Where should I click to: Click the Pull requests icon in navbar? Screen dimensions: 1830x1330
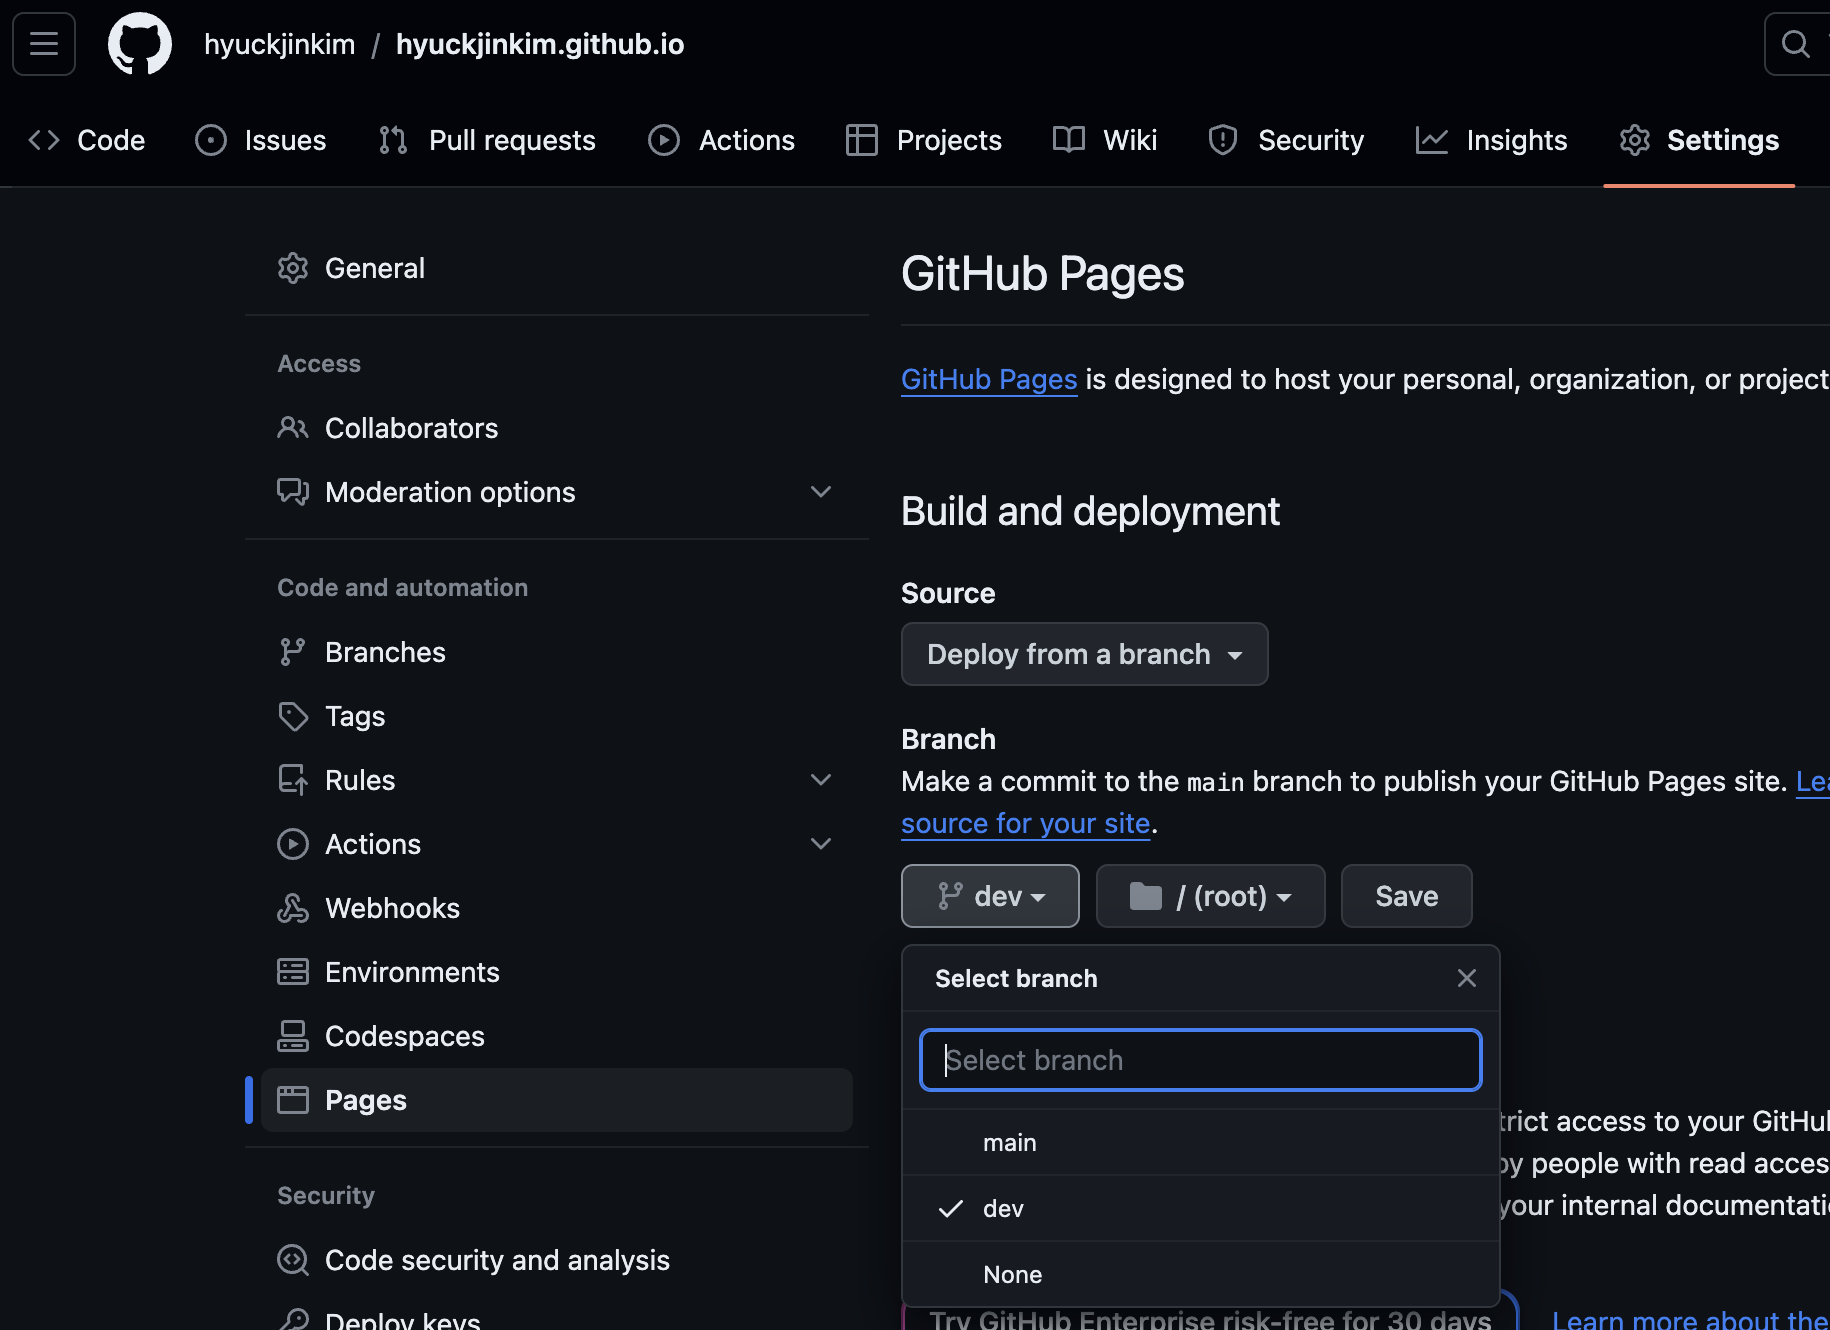(x=393, y=140)
